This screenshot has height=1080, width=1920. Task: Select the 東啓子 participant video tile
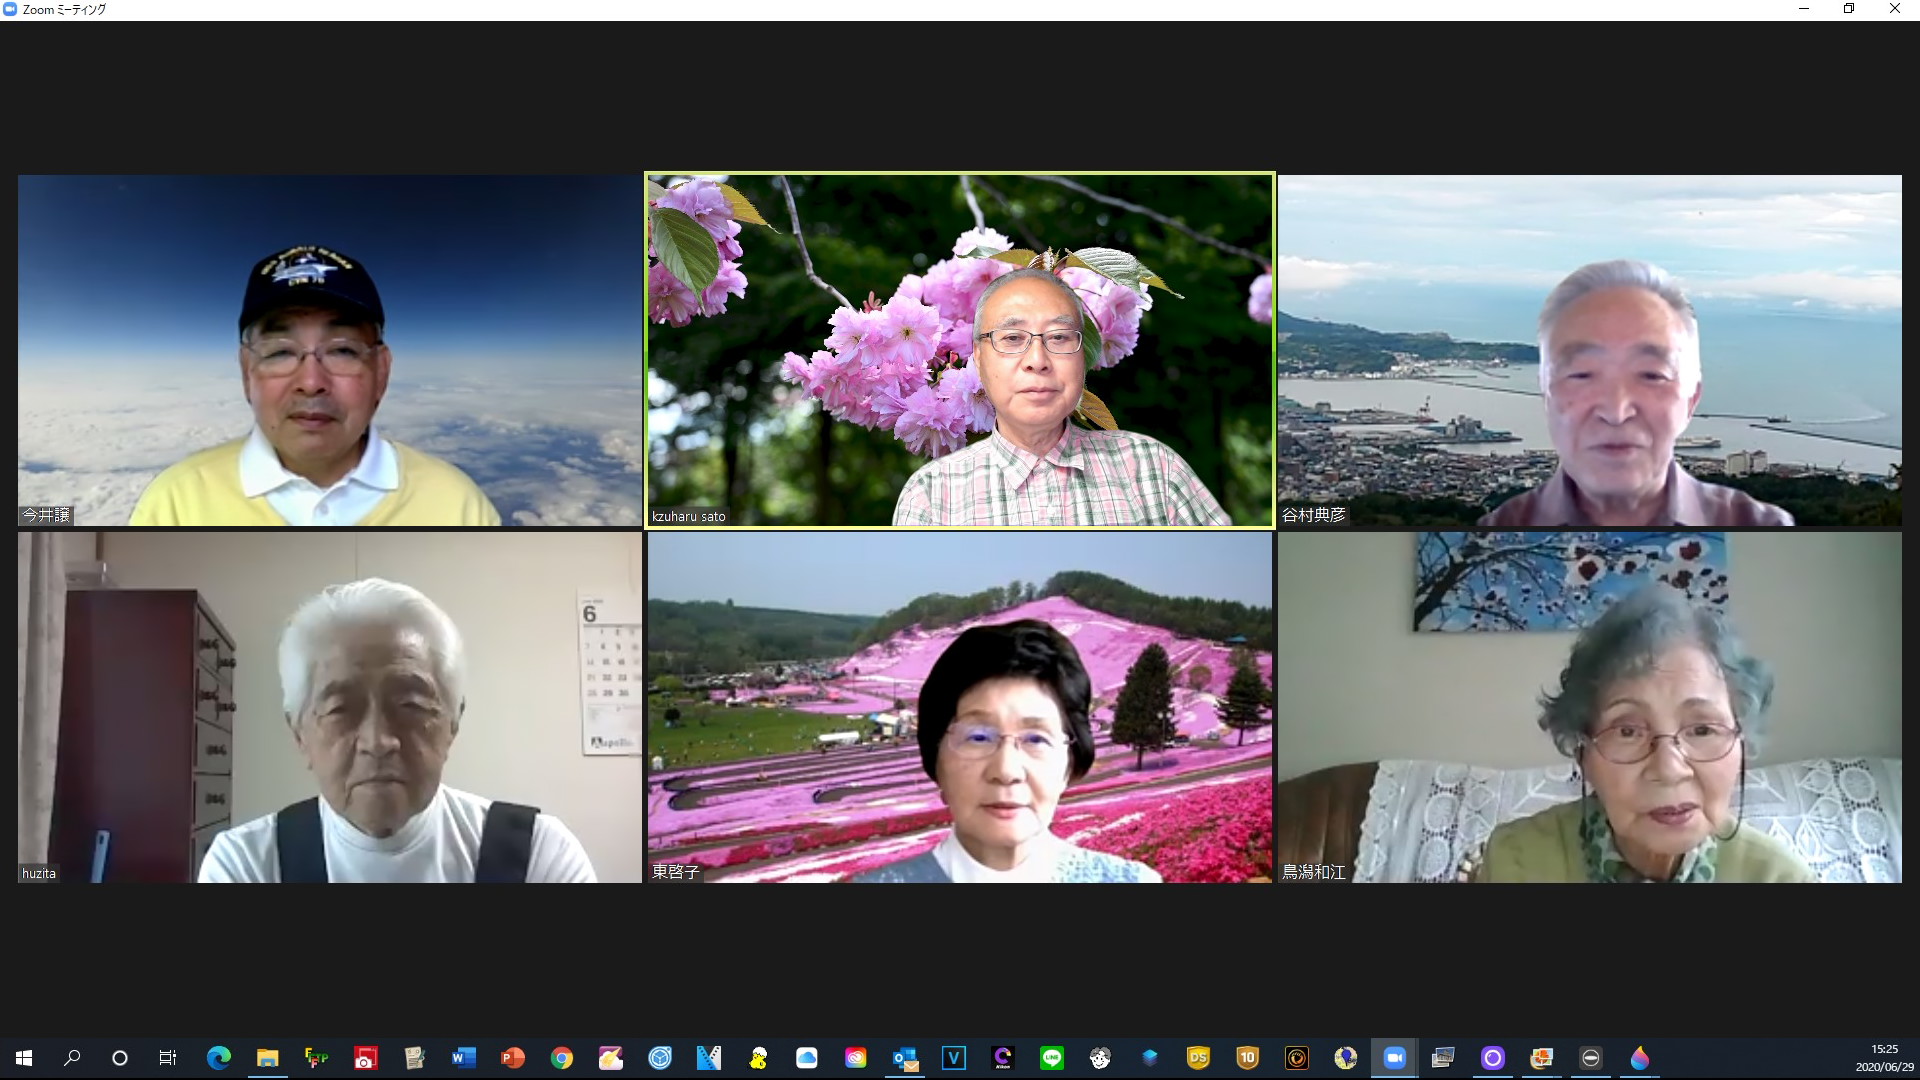(960, 707)
